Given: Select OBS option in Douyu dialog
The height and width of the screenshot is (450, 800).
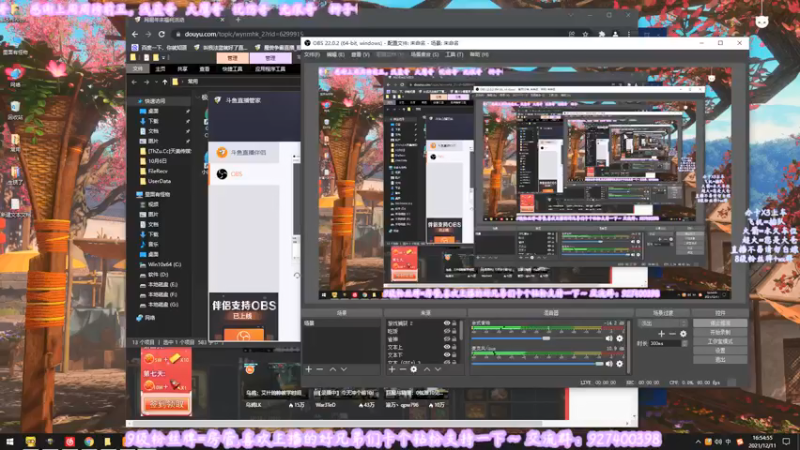Looking at the screenshot, I should (244, 174).
